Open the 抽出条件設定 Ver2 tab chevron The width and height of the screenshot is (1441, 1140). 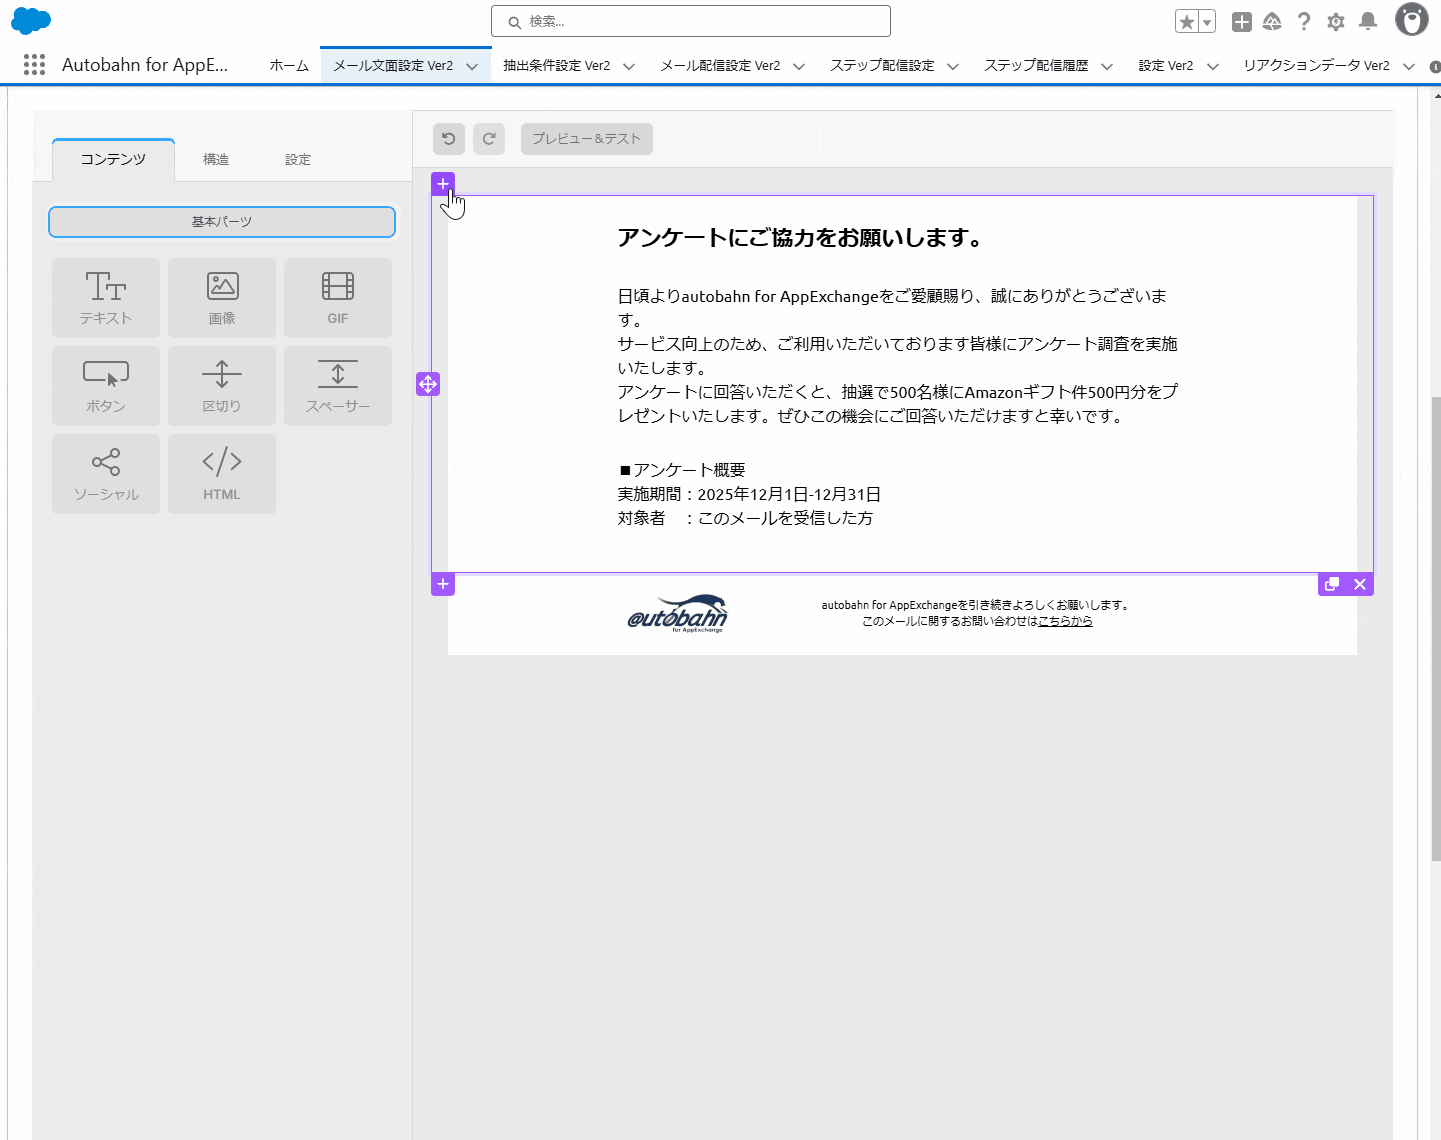tap(629, 66)
